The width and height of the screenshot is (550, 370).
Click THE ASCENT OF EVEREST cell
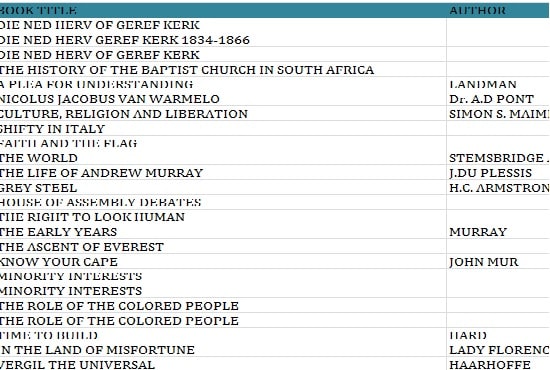click(x=223, y=247)
